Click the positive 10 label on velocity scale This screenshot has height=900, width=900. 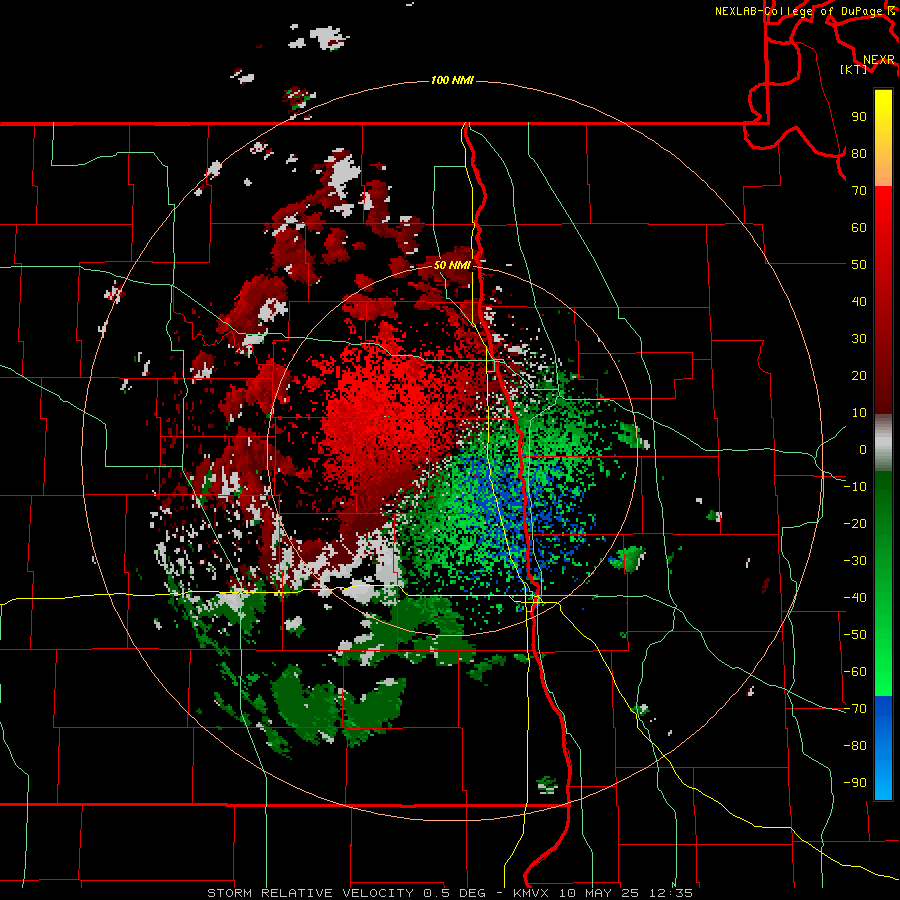[x=859, y=413]
